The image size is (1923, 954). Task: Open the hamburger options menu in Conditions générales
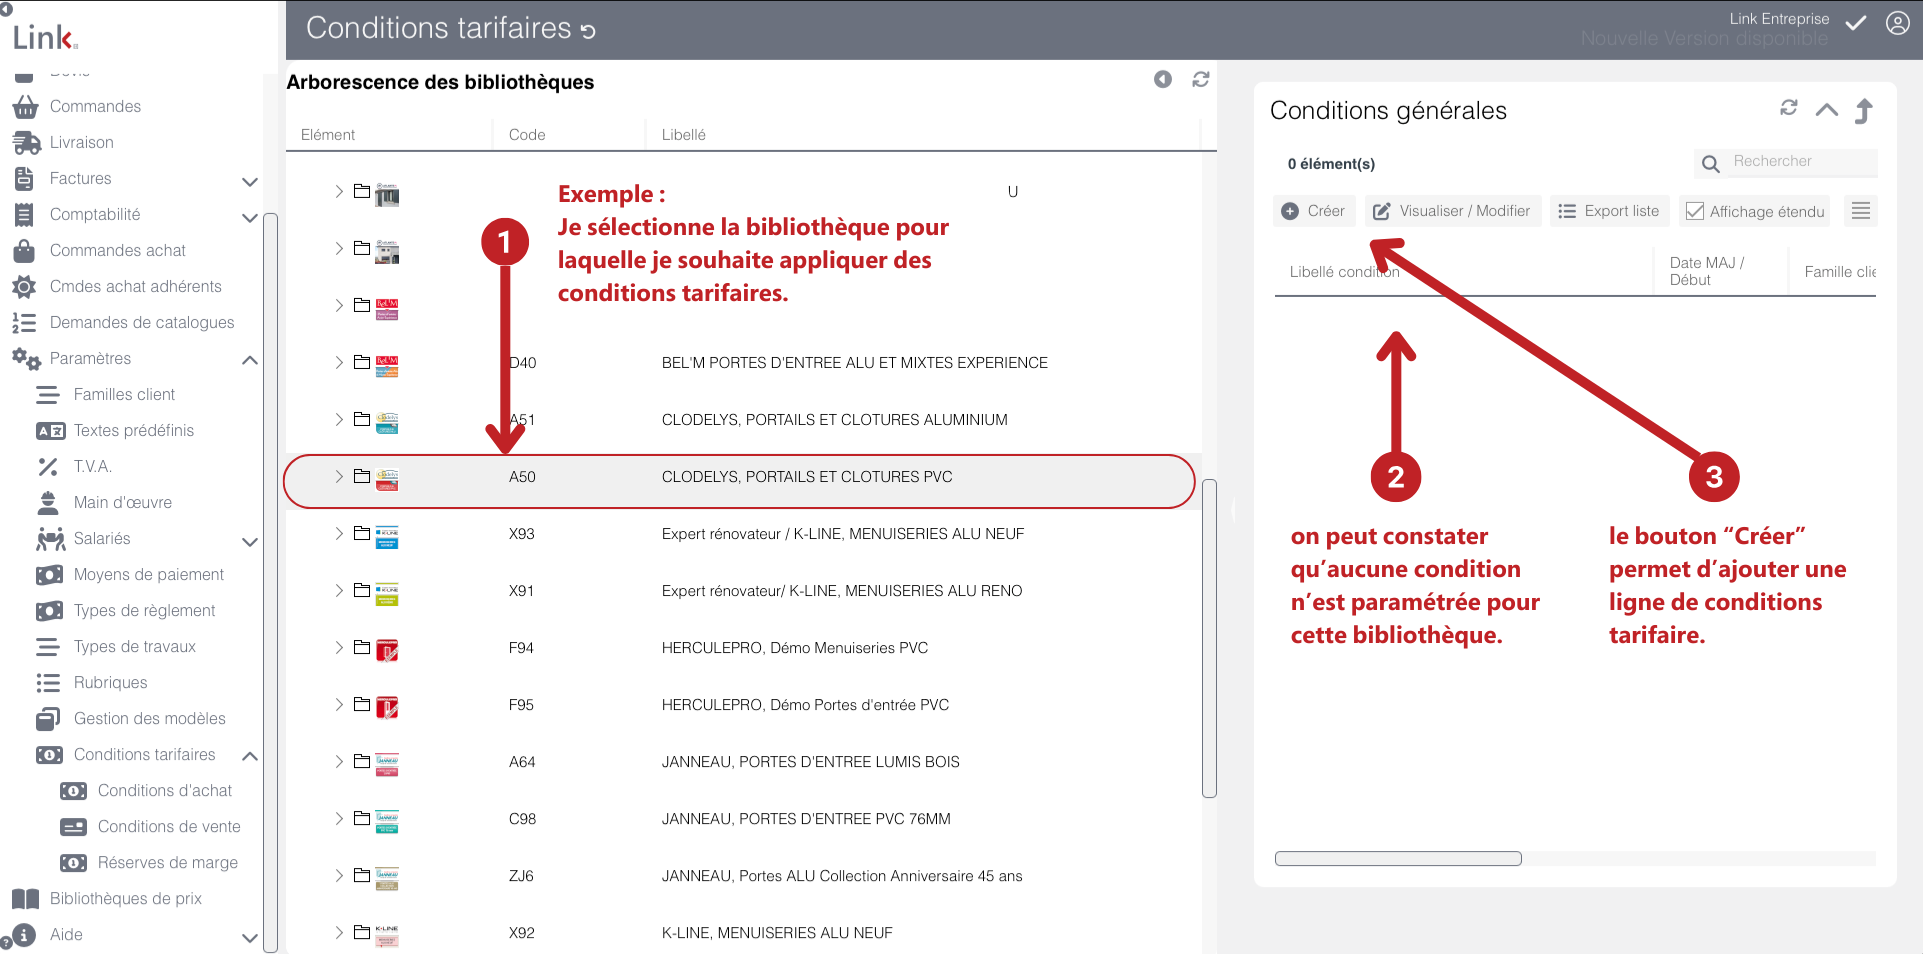point(1861,211)
